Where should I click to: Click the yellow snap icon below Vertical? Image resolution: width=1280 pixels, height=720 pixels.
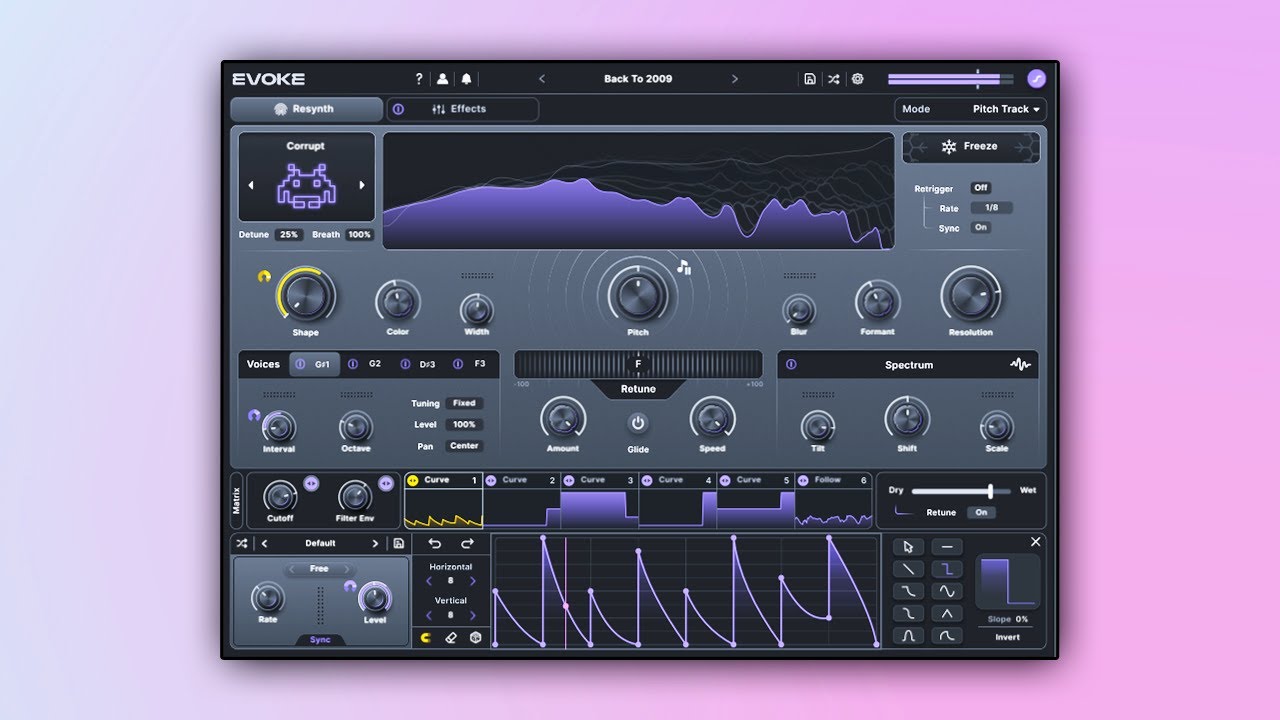(426, 637)
